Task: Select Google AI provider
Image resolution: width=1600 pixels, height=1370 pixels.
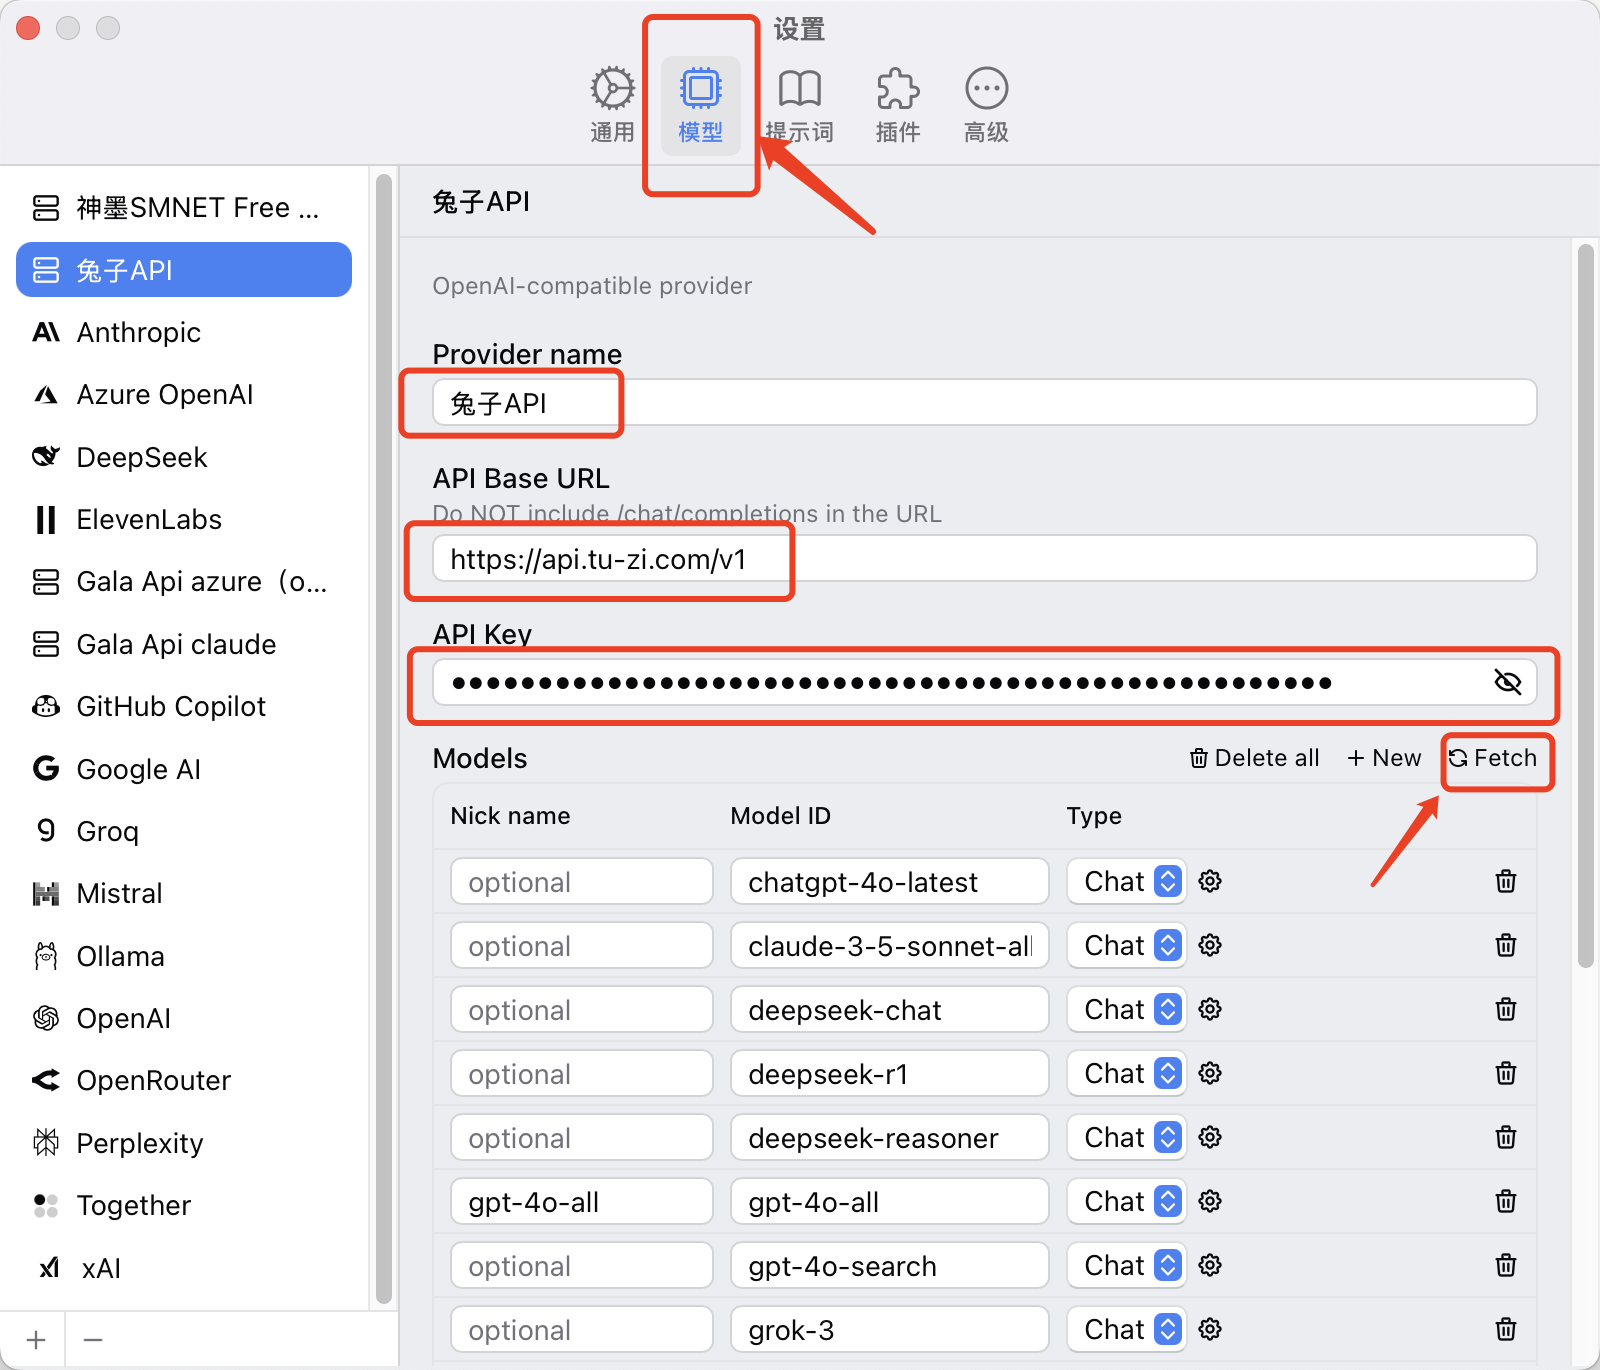Action: click(184, 769)
